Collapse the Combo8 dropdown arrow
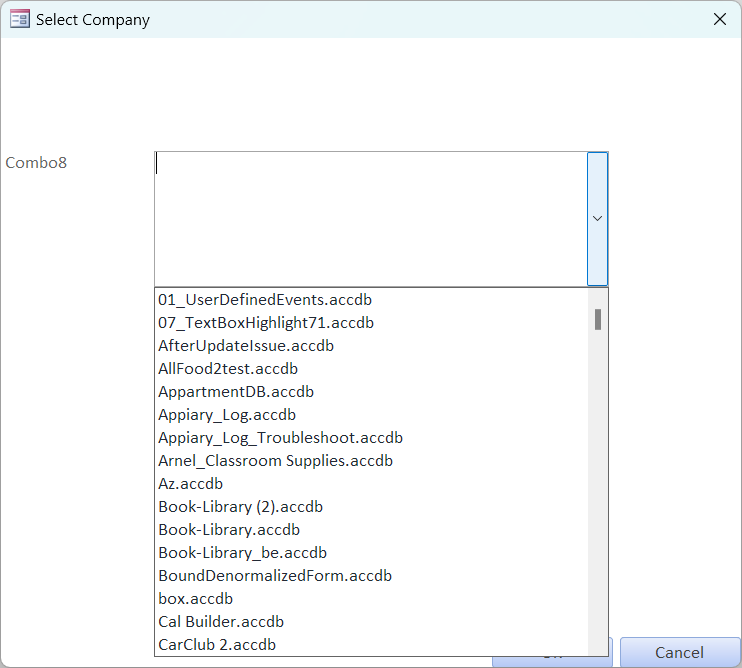Viewport: 742px width, 668px height. point(597,218)
